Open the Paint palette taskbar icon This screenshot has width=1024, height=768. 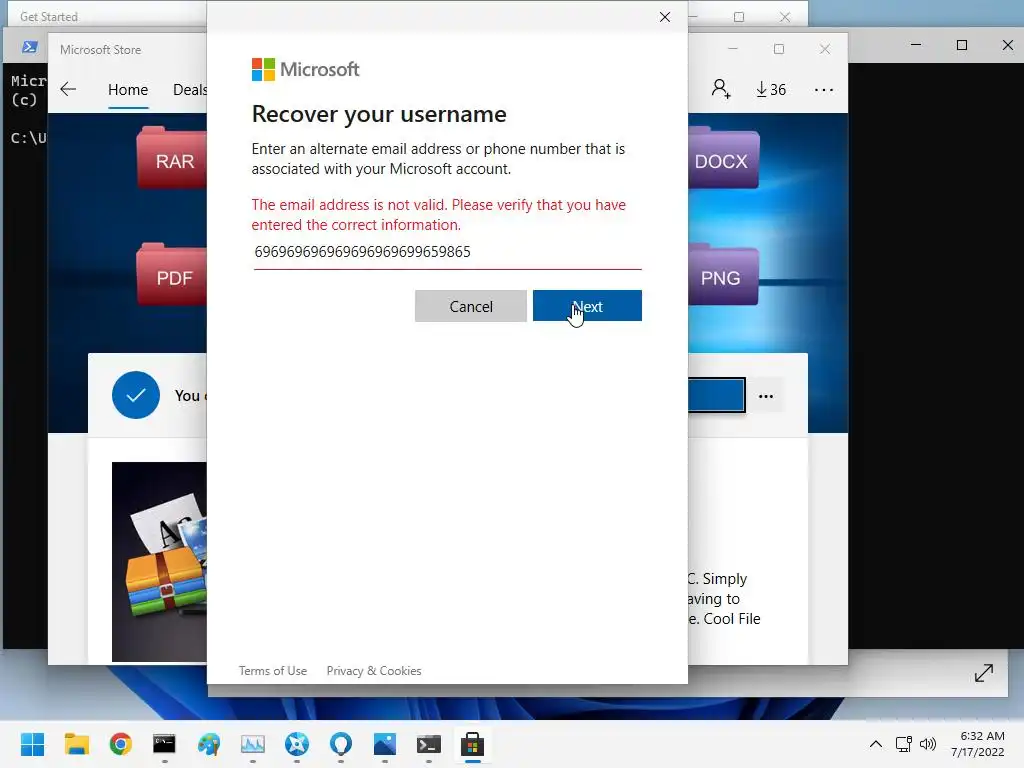pos(209,744)
